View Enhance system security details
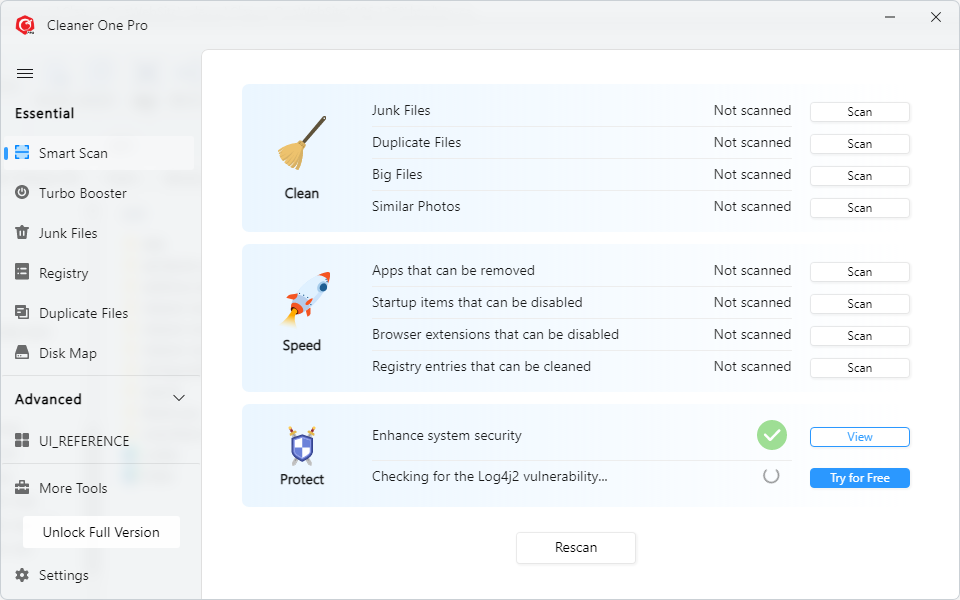The width and height of the screenshot is (960, 600). [859, 437]
